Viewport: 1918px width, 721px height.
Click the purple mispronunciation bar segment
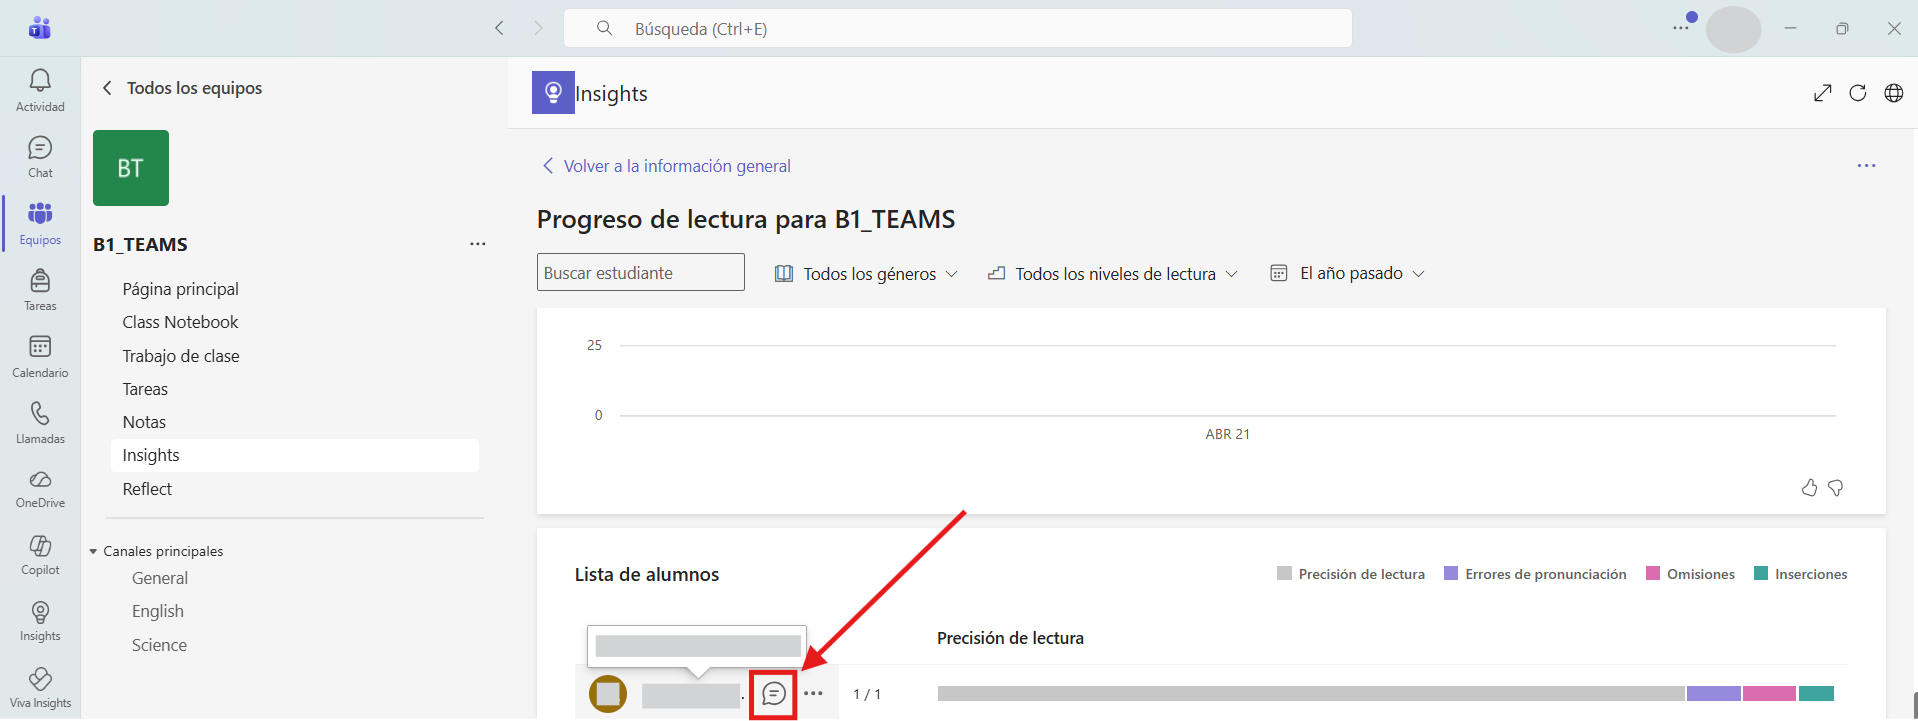[x=1714, y=693]
